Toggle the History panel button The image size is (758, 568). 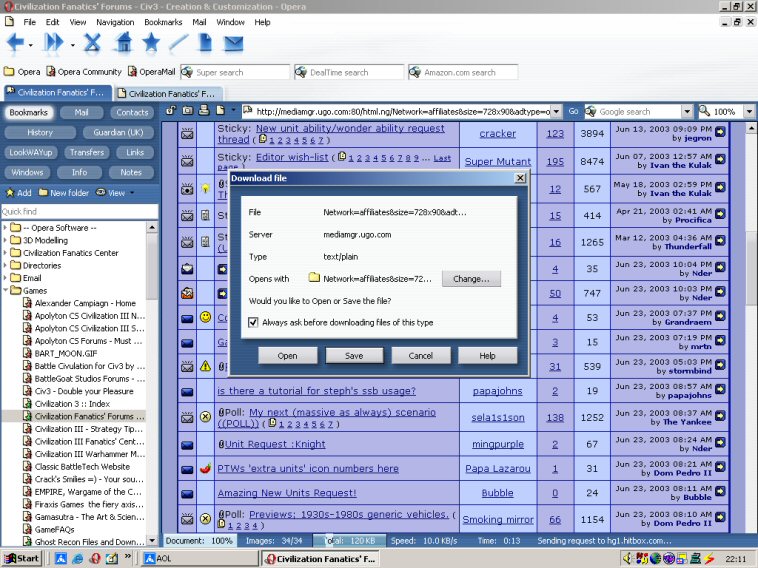tap(40, 132)
